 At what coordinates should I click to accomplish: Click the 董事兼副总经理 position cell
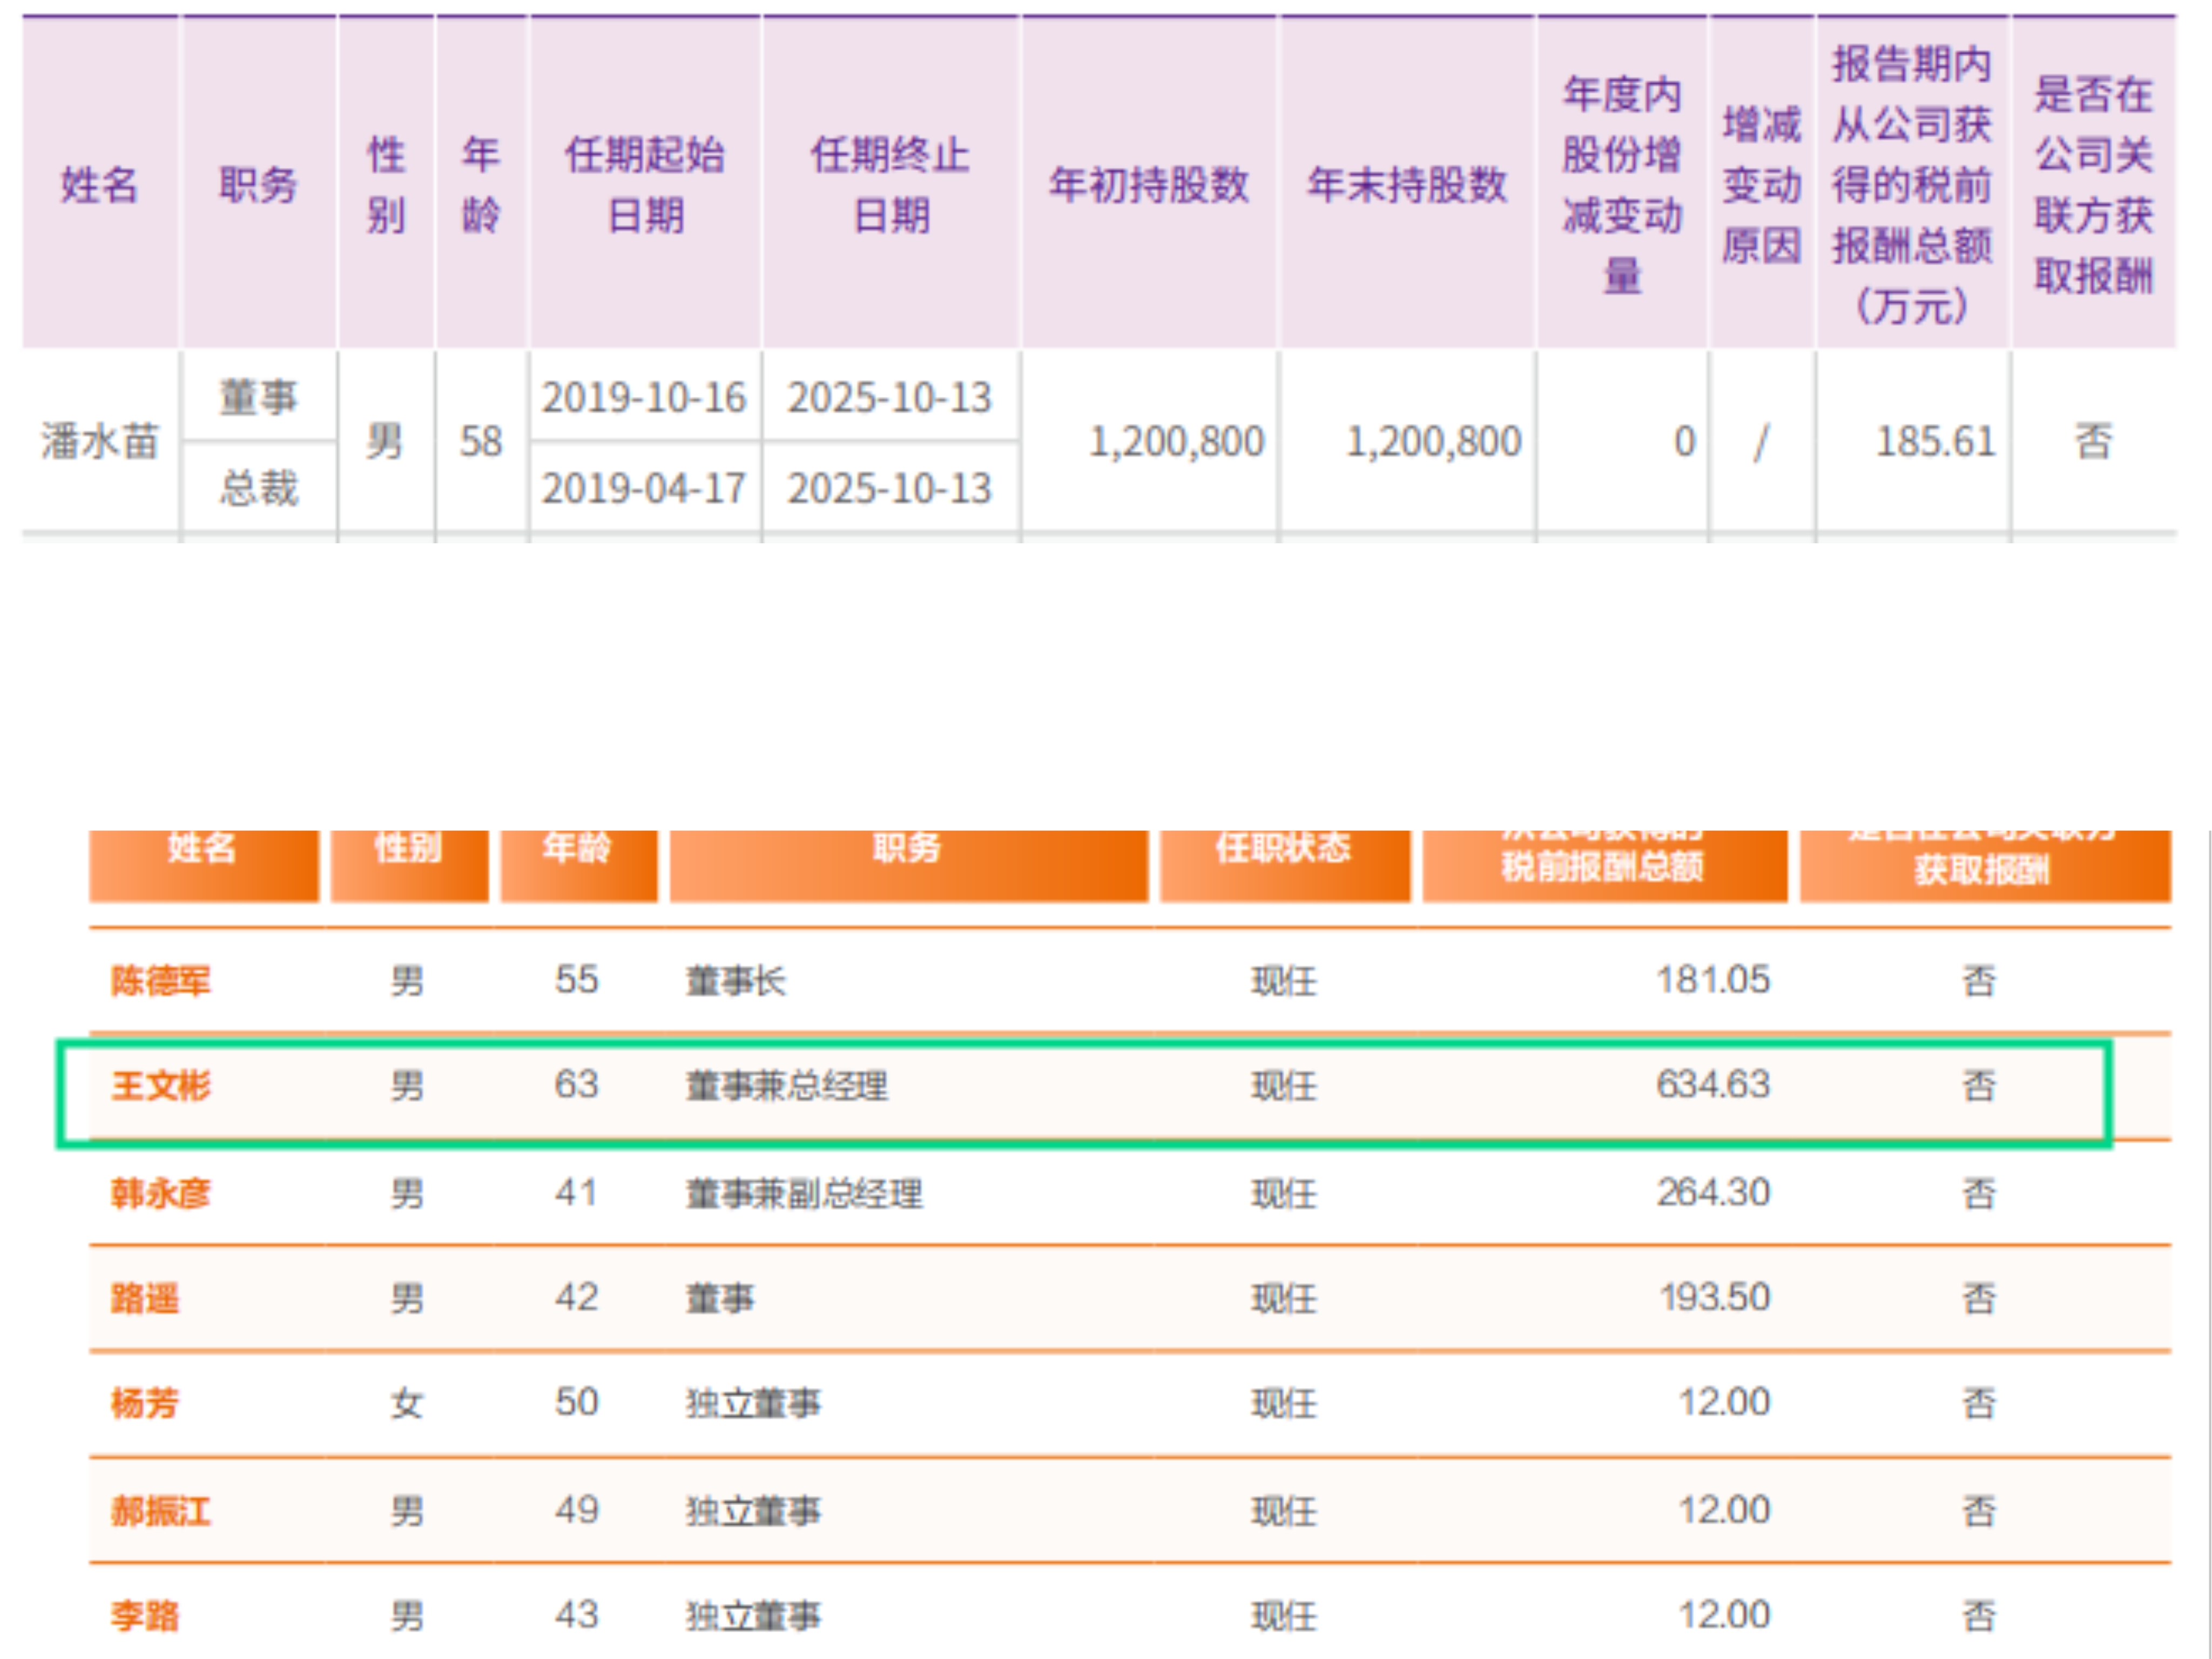(x=804, y=1192)
